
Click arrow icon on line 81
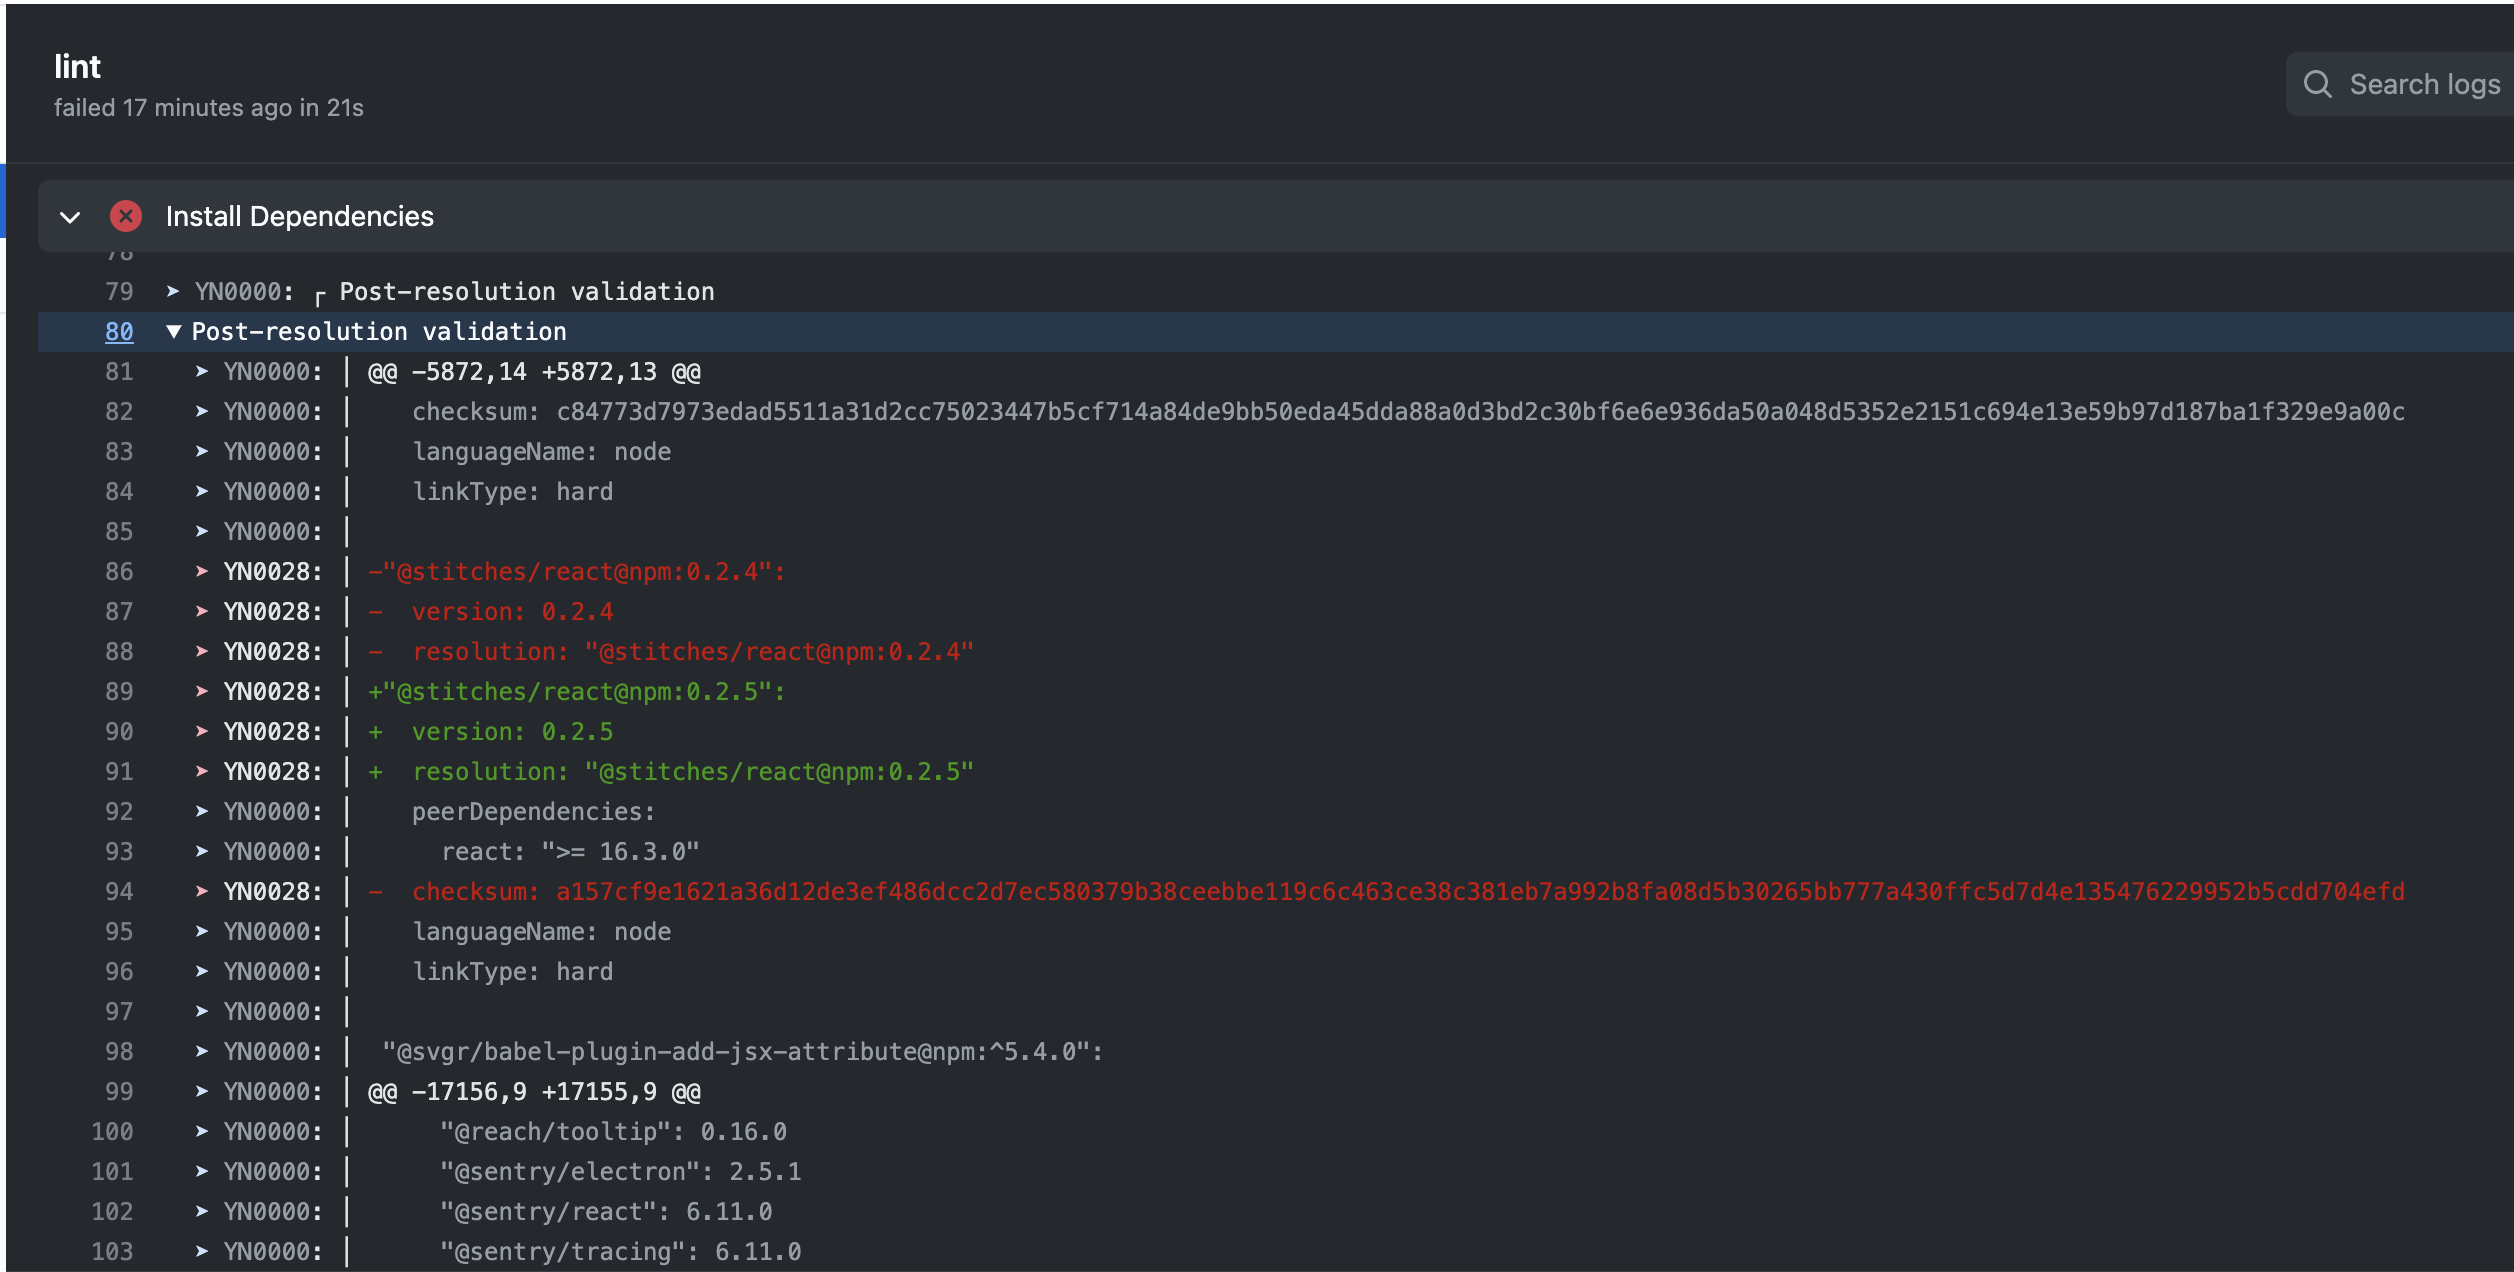click(202, 371)
